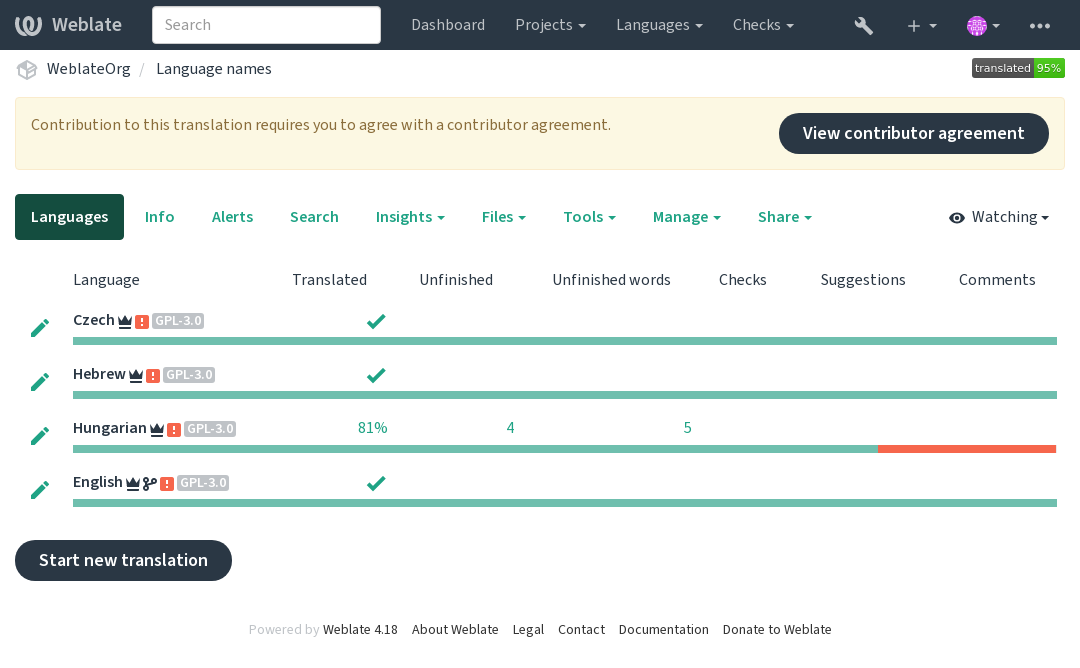The height and width of the screenshot is (668, 1080).
Task: Click the red alert icon beside Hungarian
Action: pyautogui.click(x=174, y=430)
